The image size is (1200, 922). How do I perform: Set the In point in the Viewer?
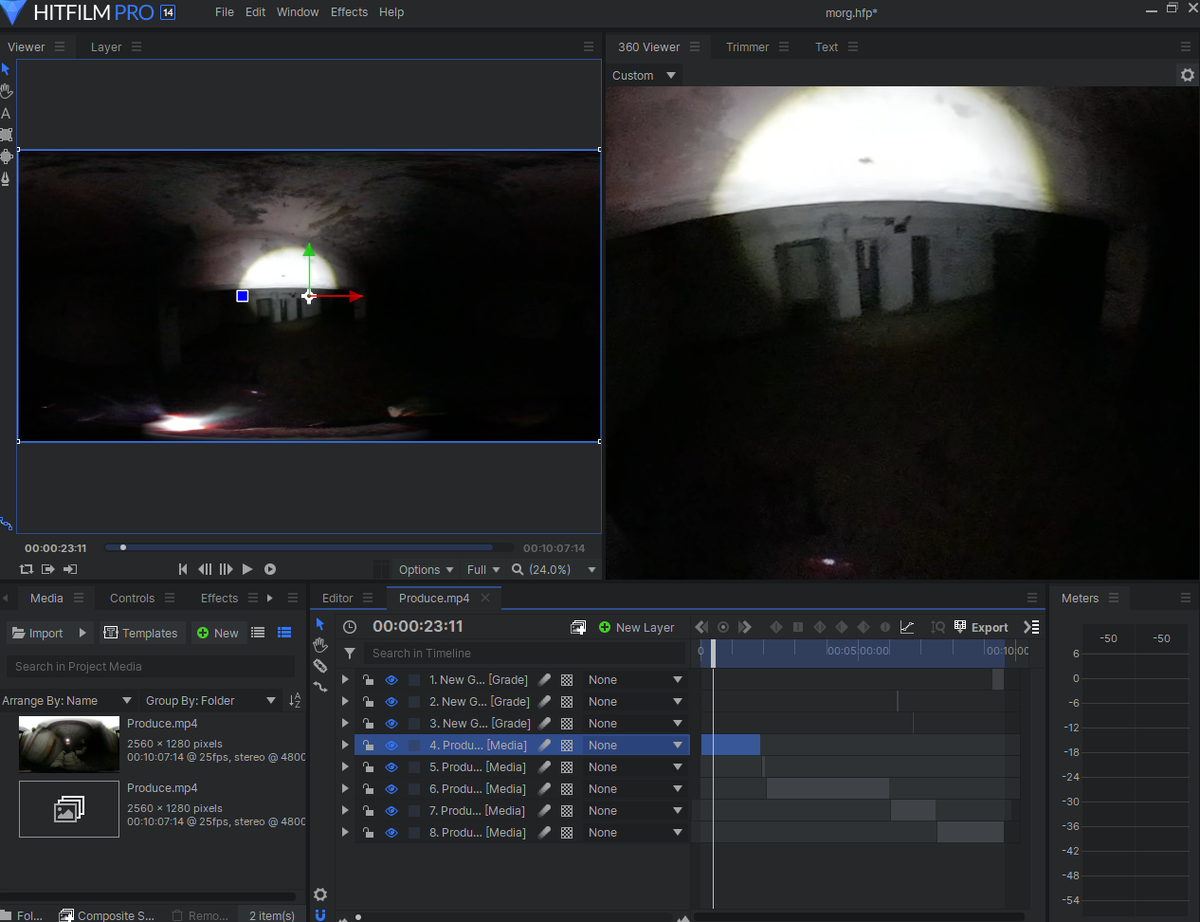pyautogui.click(x=48, y=569)
